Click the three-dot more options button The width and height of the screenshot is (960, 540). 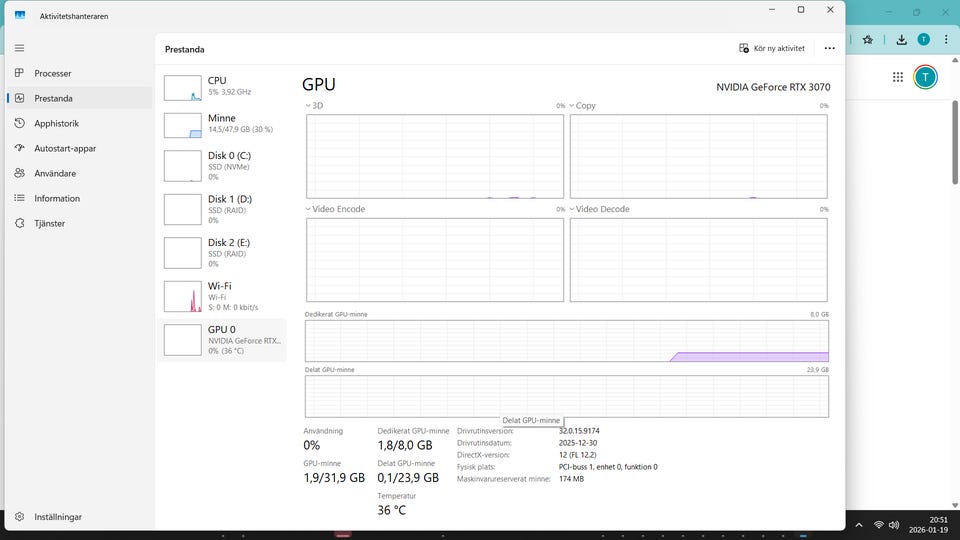click(829, 48)
